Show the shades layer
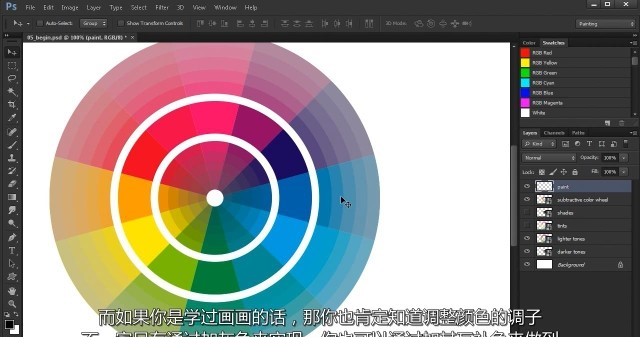640x360 pixels. (527, 213)
